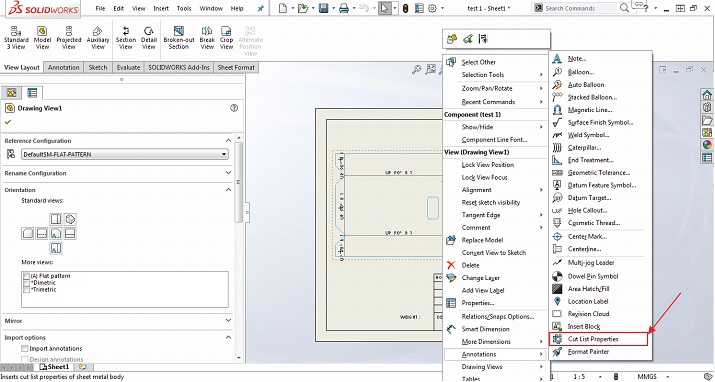Switch to the Sheet Format tab
The height and width of the screenshot is (382, 715).
tap(236, 67)
